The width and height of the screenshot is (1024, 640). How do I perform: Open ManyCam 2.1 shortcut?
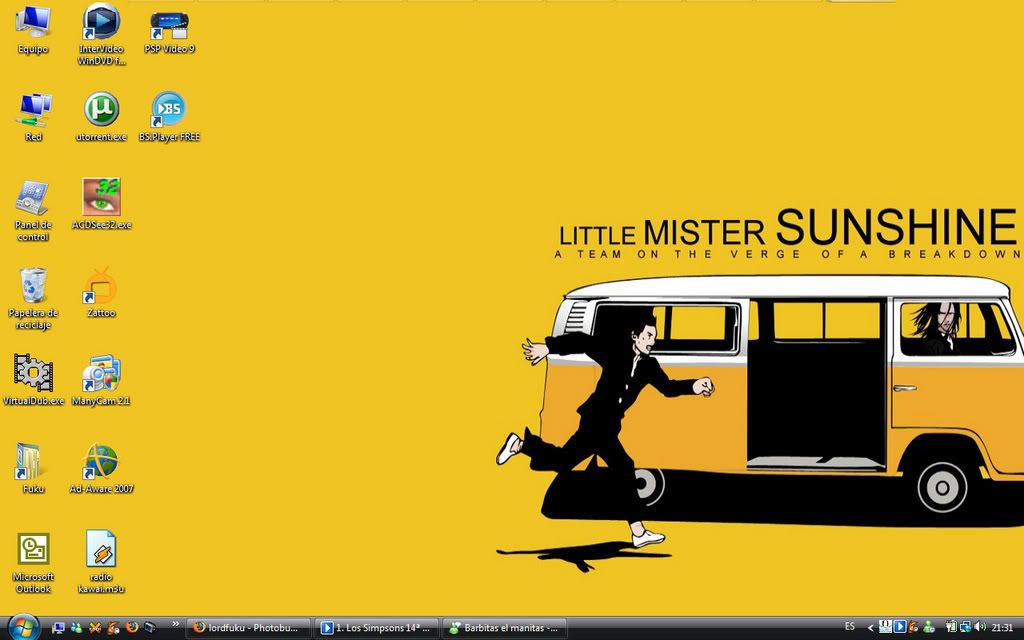coord(101,380)
